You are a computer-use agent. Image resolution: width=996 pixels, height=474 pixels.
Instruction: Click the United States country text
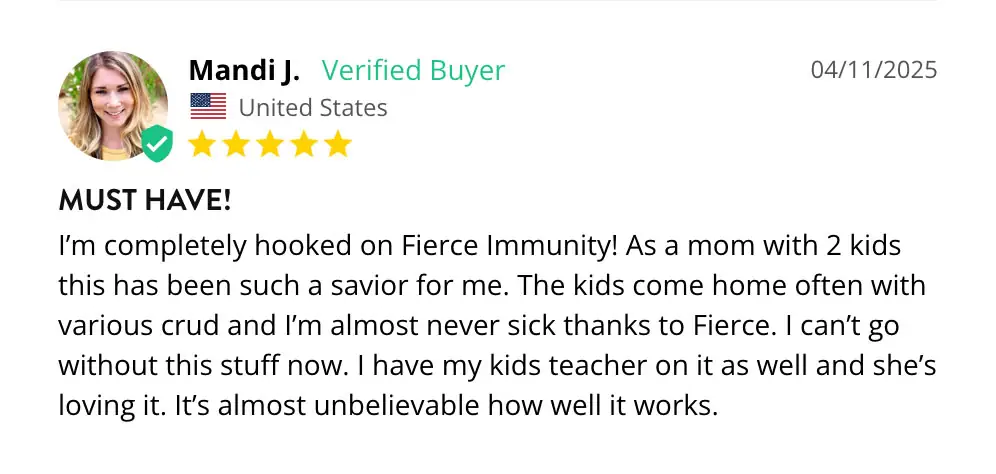coord(313,107)
